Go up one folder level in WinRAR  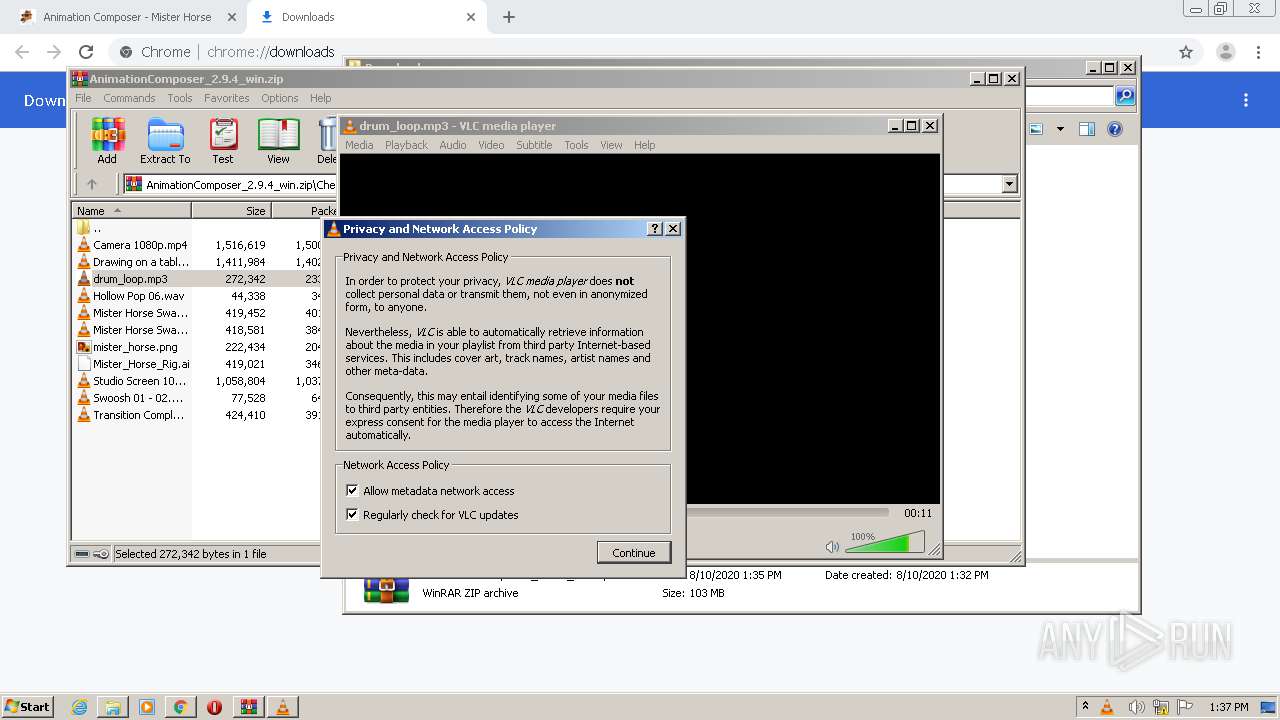(92, 184)
